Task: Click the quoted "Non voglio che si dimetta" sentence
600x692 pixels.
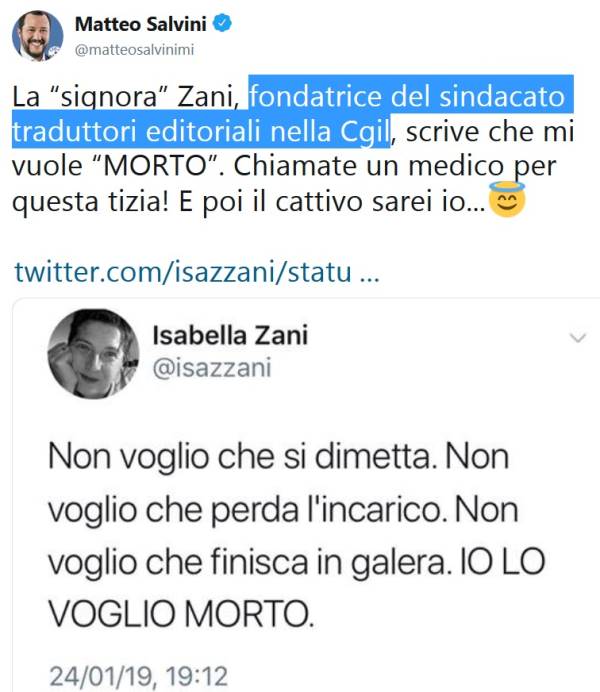Action: click(x=240, y=456)
